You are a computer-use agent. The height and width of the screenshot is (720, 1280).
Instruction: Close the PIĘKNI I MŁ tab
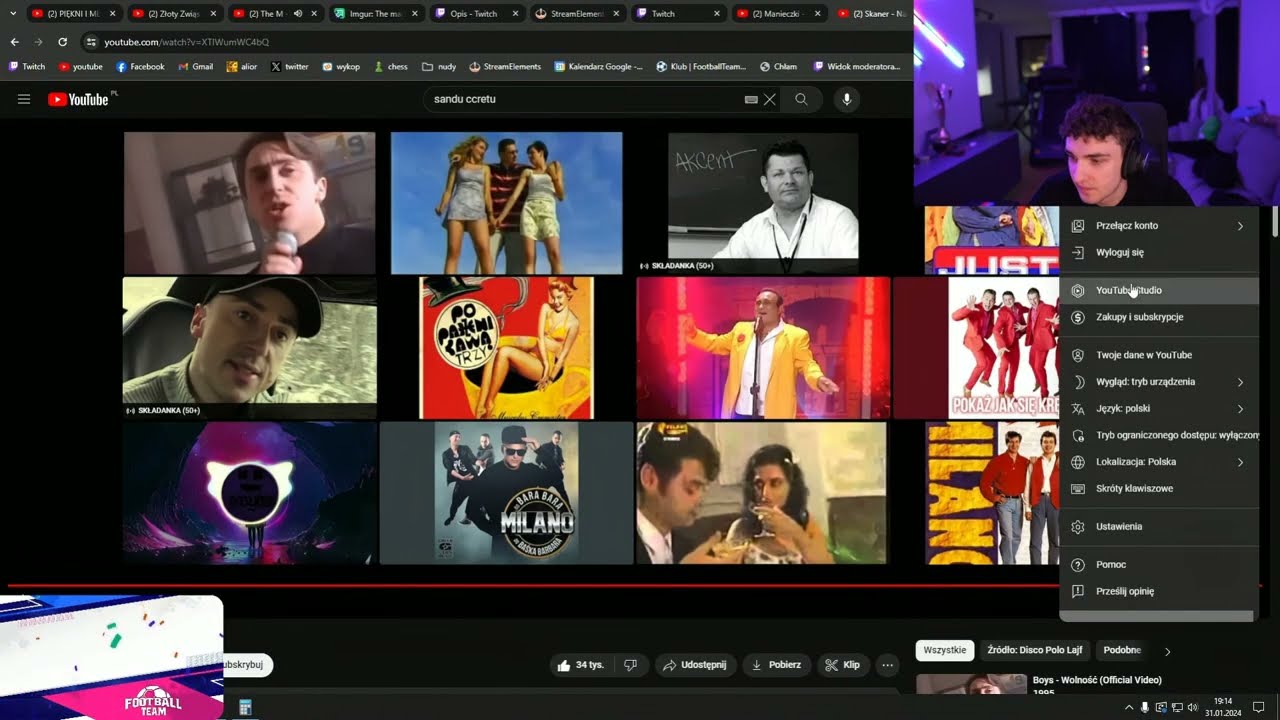tap(112, 14)
